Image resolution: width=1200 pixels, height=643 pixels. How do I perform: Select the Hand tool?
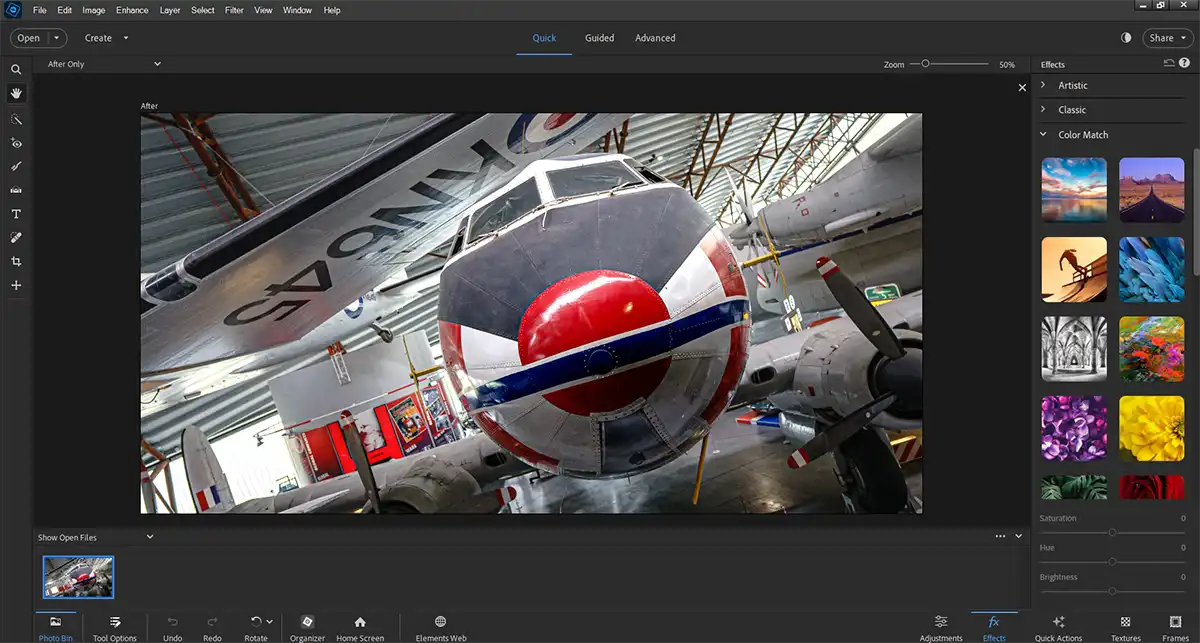click(x=16, y=94)
